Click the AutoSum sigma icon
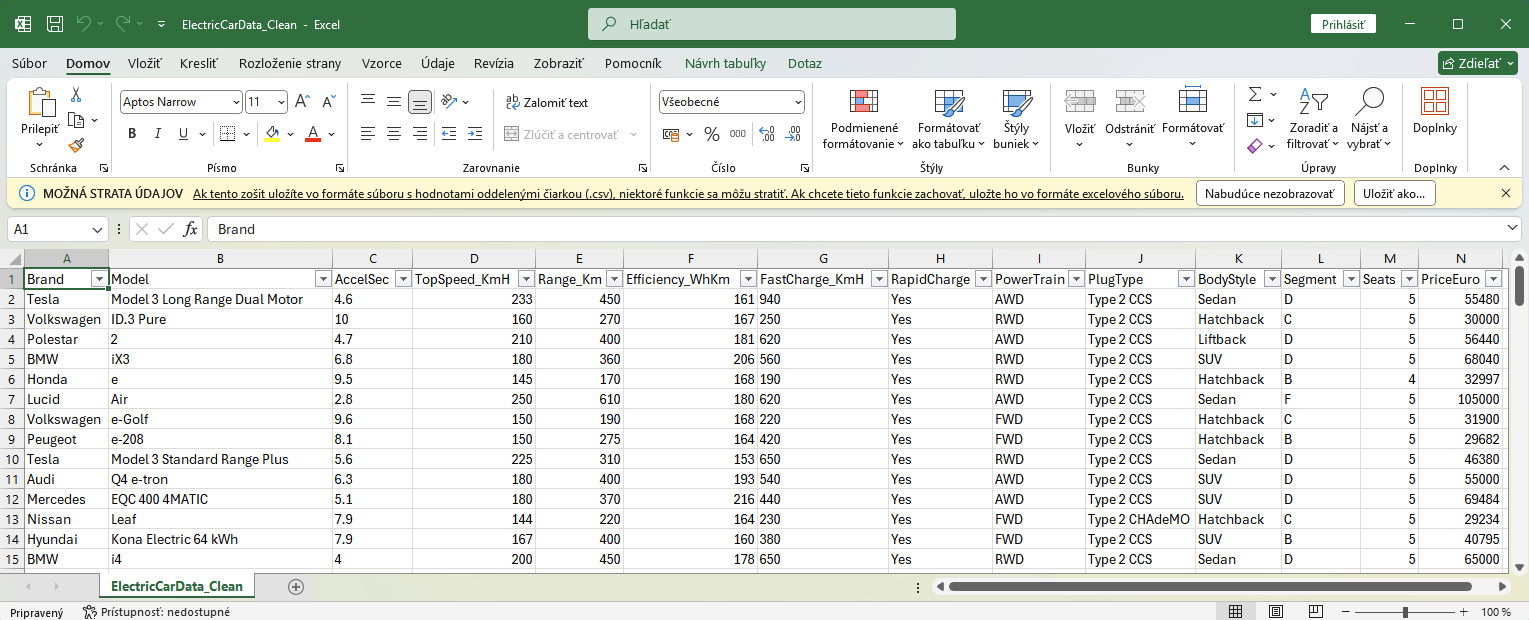 tap(1255, 95)
